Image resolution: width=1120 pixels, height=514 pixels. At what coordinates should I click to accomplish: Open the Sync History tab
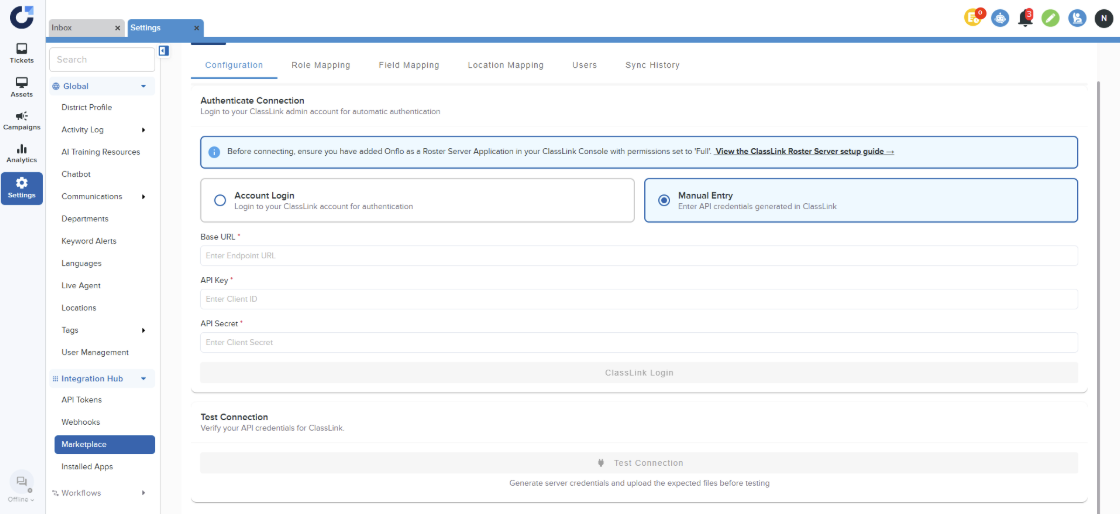pyautogui.click(x=652, y=65)
